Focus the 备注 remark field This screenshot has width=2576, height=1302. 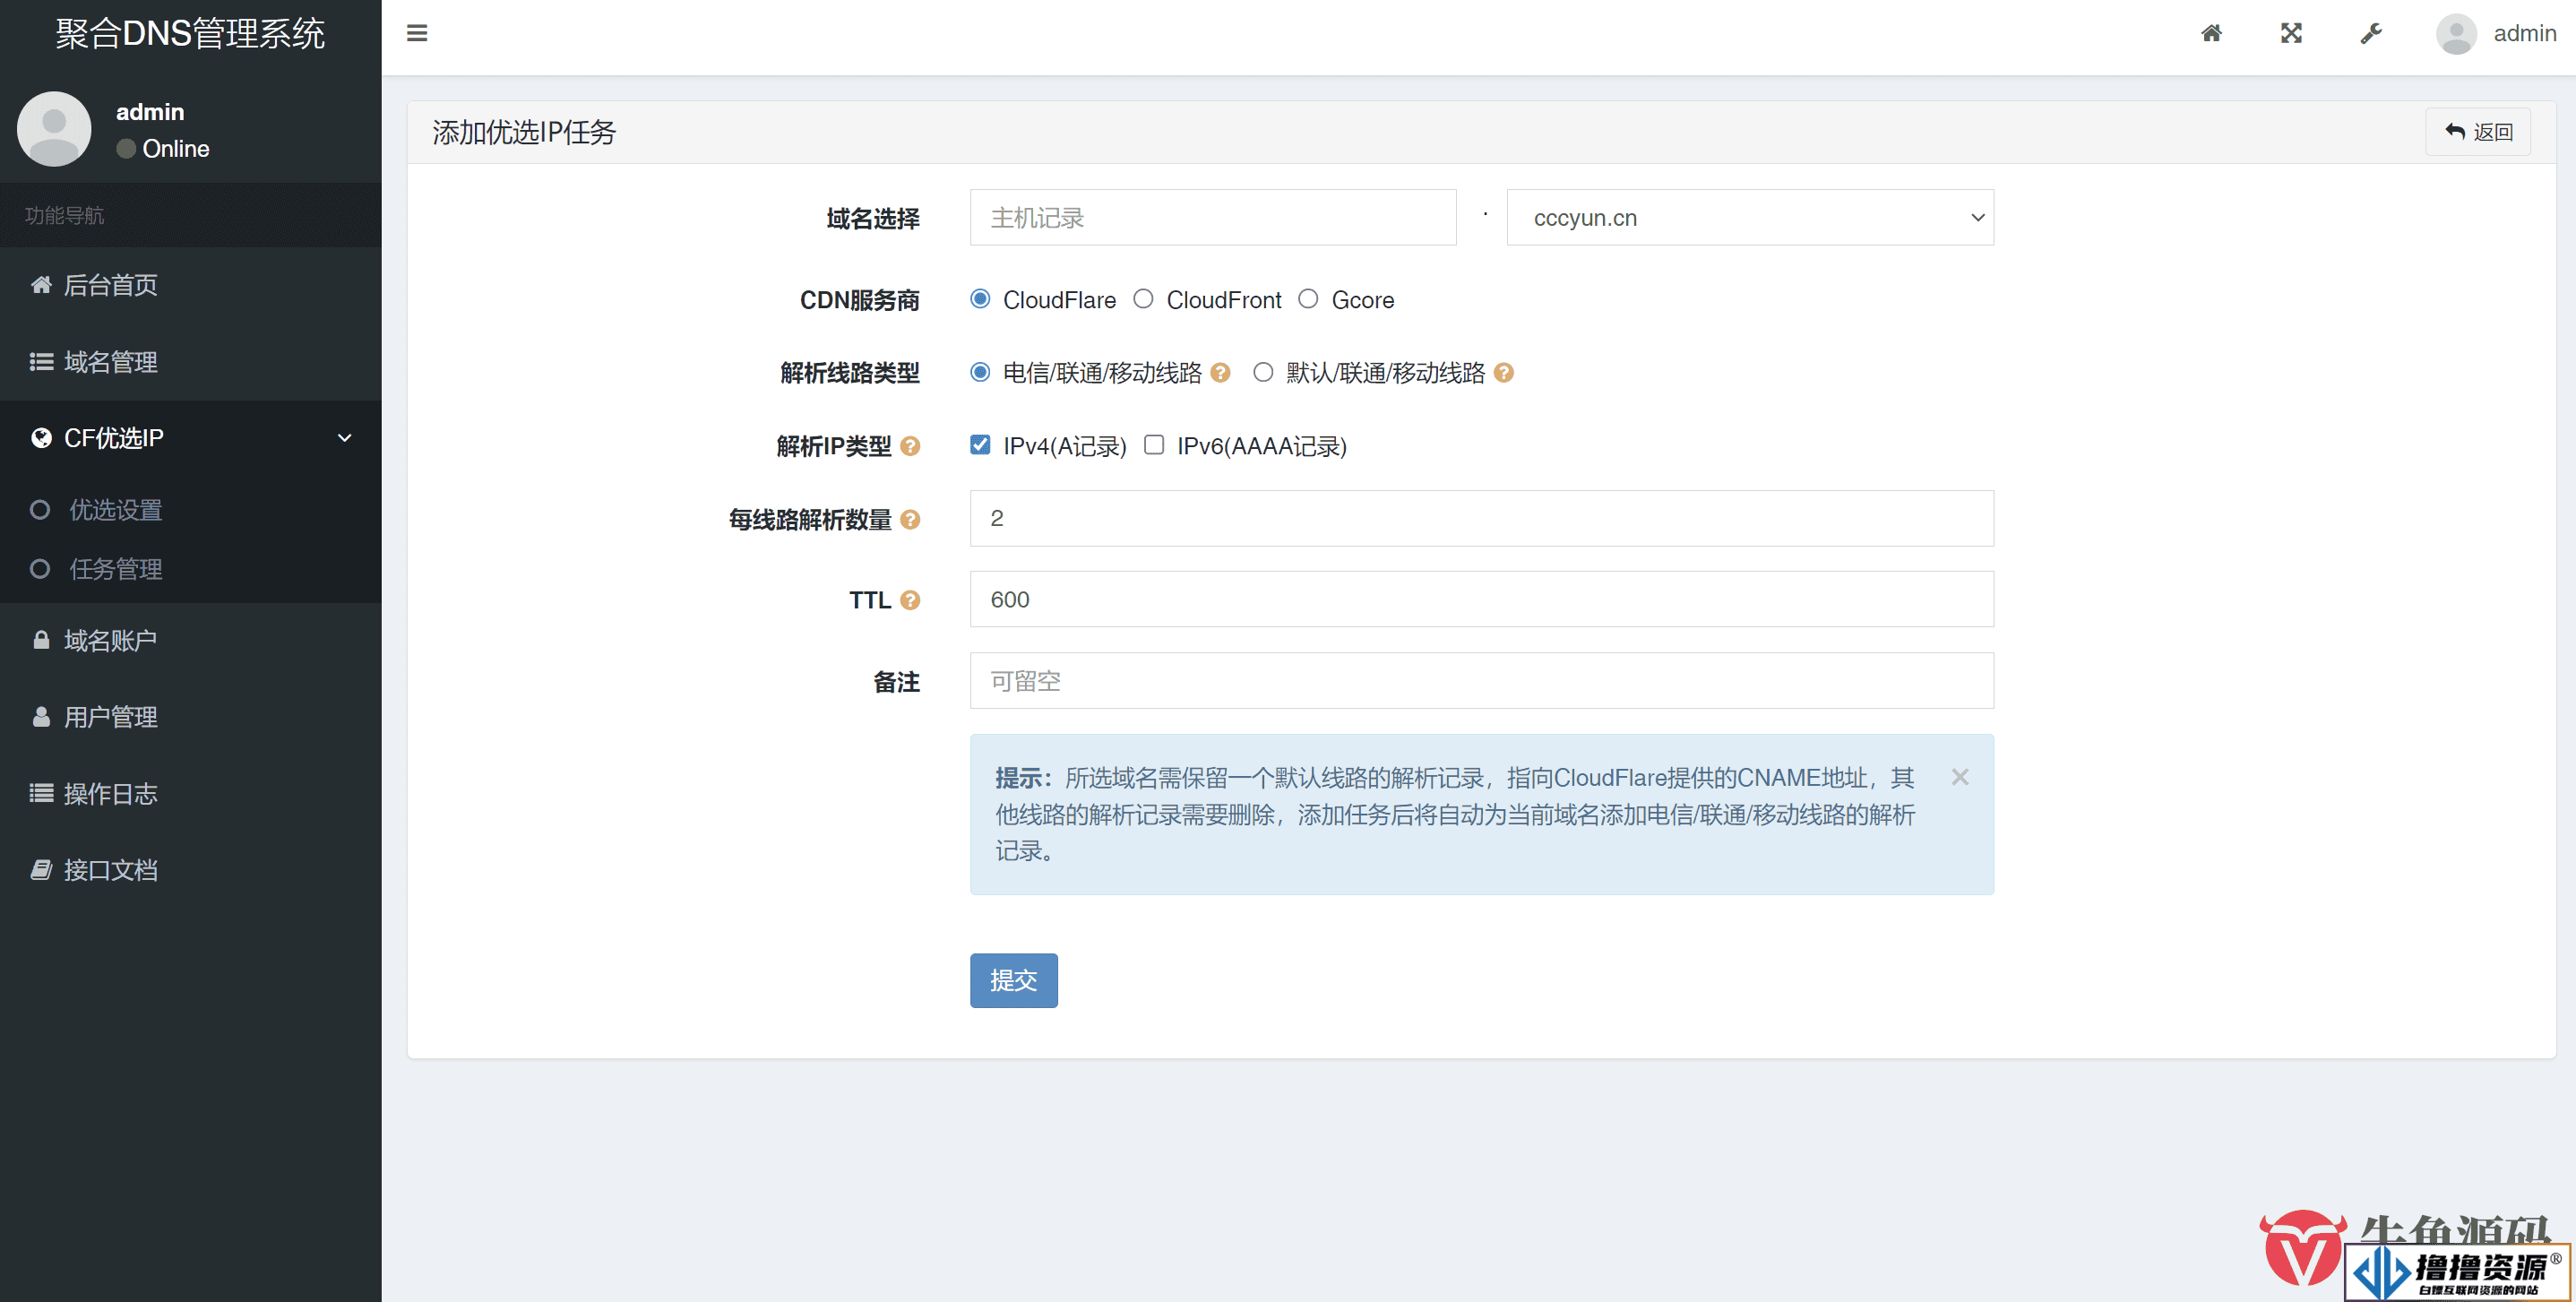(x=1481, y=681)
